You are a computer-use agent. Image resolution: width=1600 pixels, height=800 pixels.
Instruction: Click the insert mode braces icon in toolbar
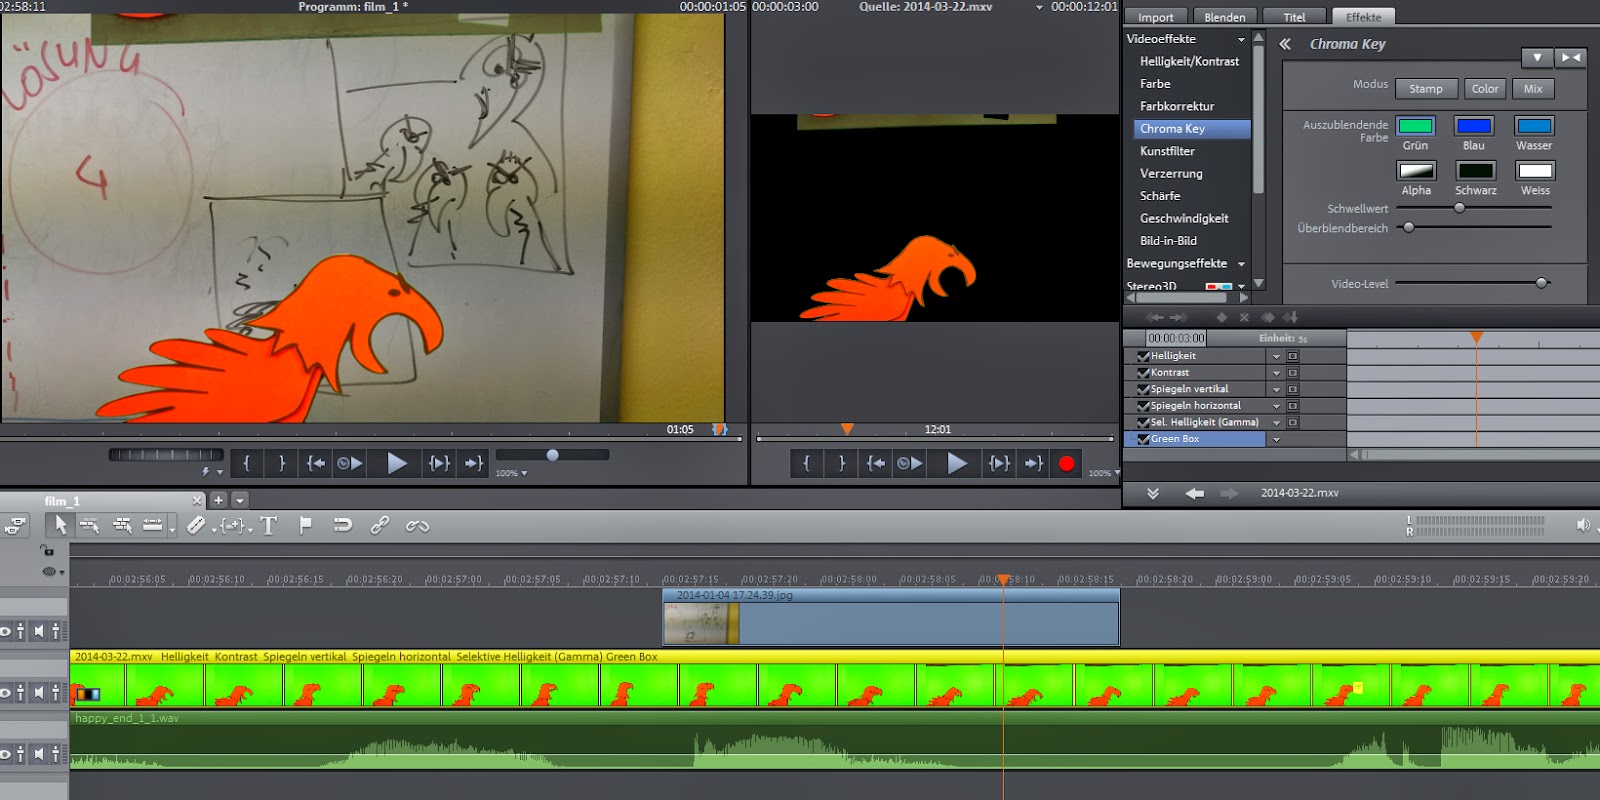[x=233, y=525]
